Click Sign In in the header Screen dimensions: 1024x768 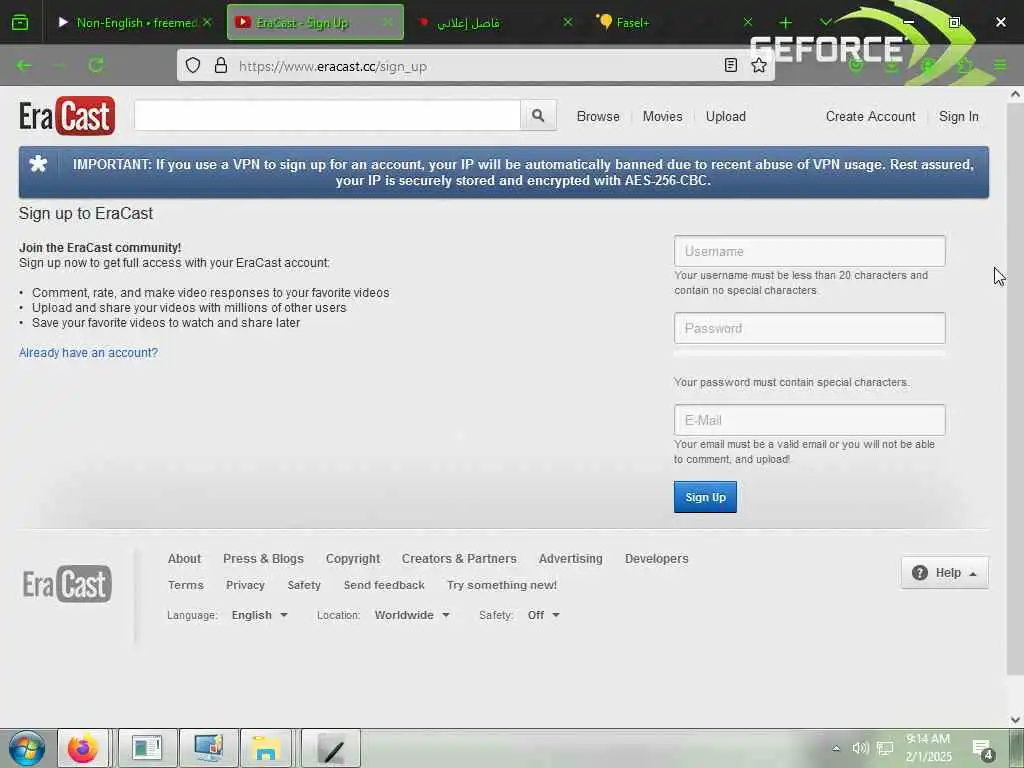[x=959, y=116]
